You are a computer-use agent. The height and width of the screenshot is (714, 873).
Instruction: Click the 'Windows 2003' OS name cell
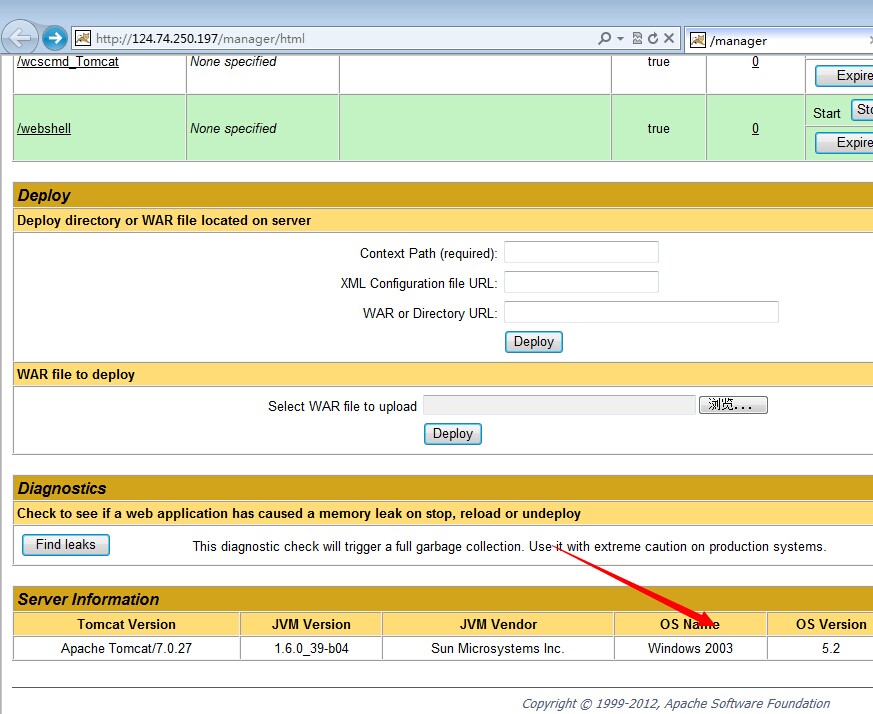point(690,648)
